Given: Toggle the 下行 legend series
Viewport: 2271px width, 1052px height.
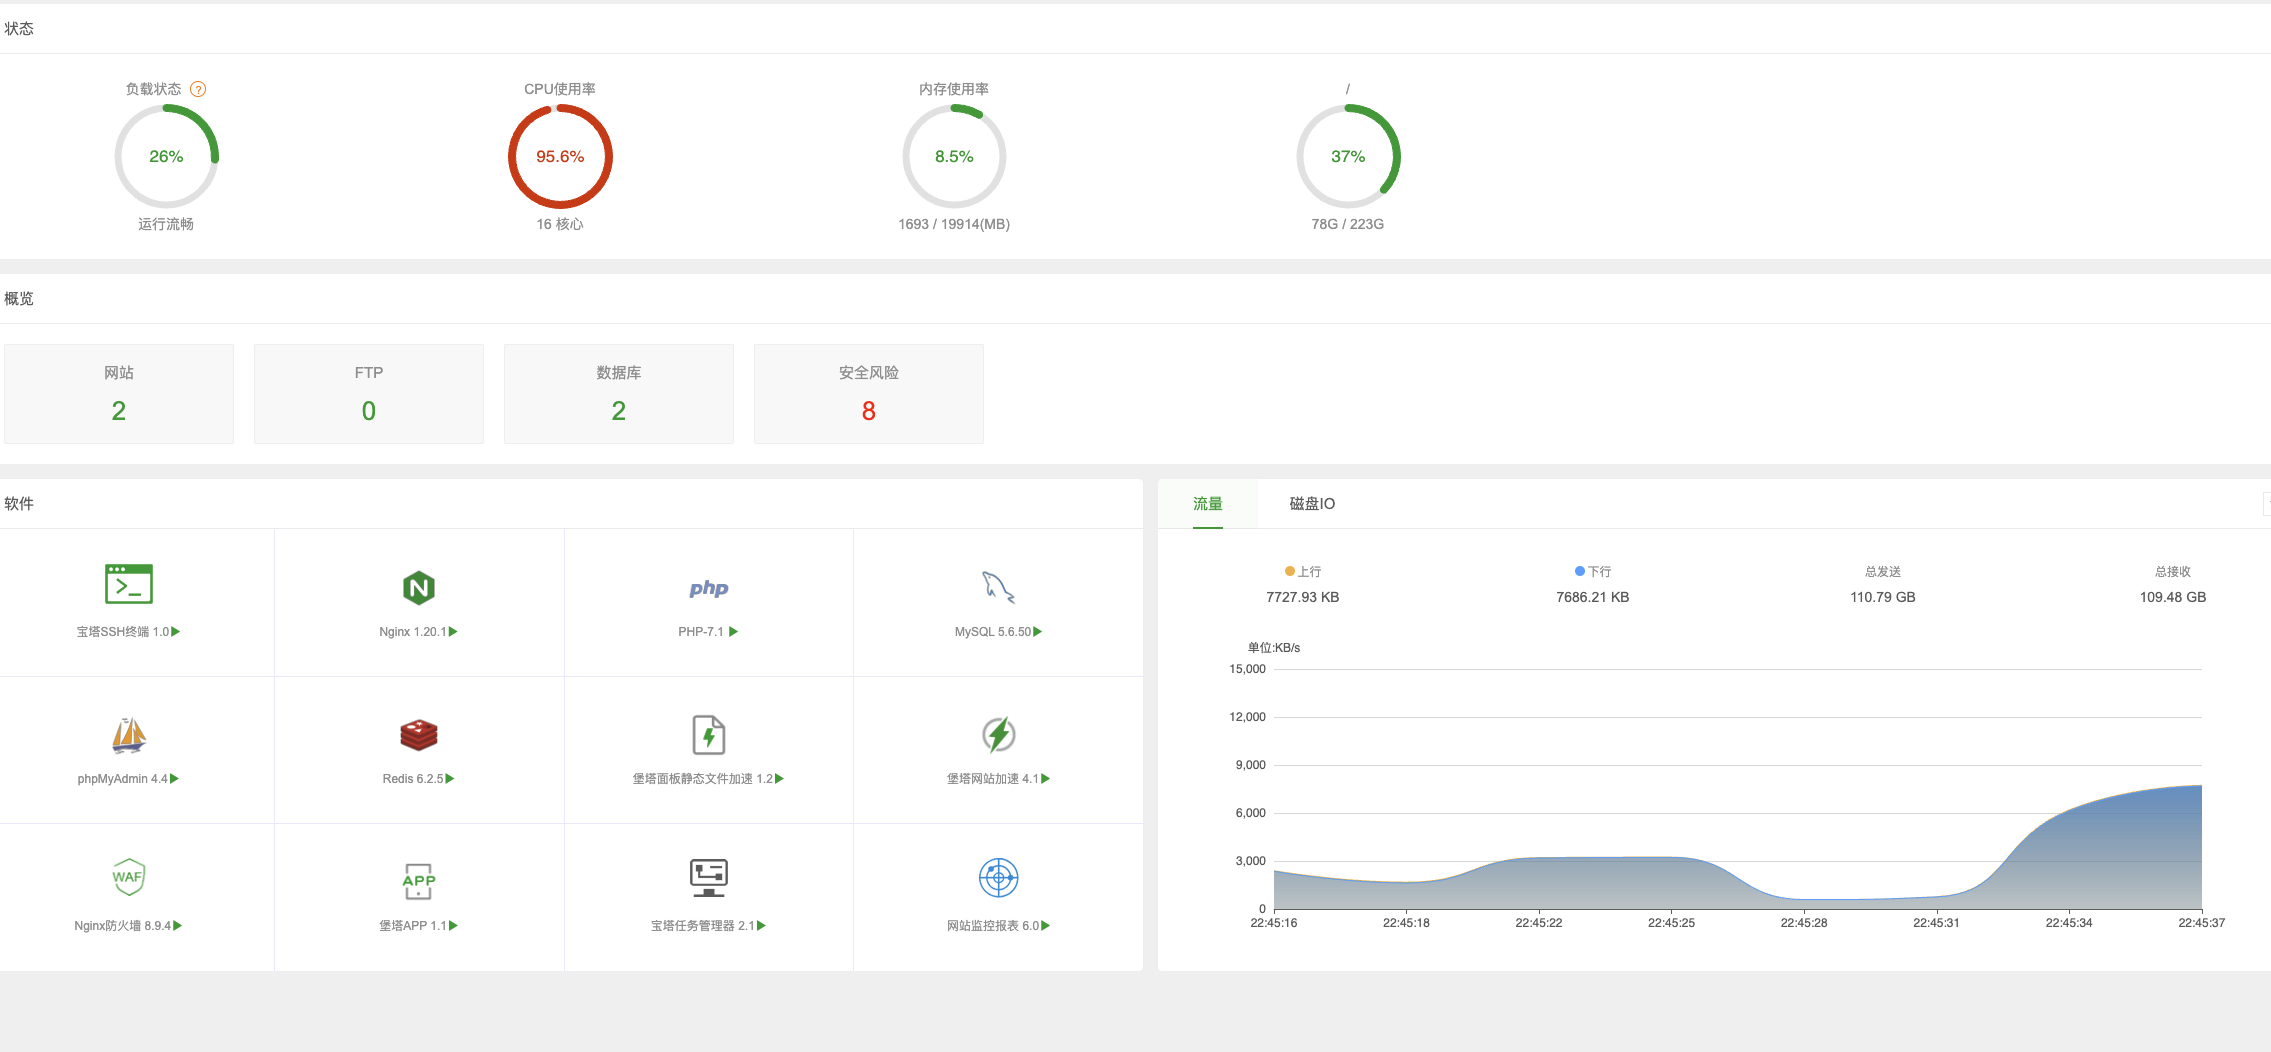Looking at the screenshot, I should [x=1593, y=572].
